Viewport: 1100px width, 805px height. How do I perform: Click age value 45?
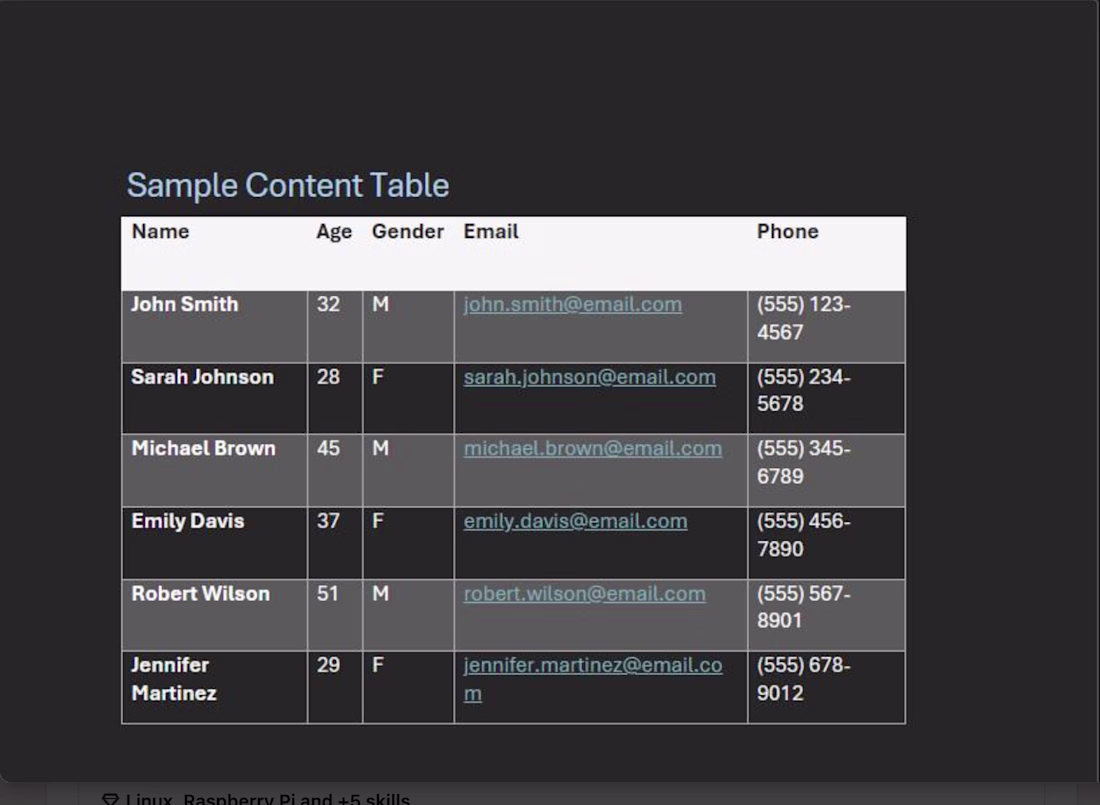click(328, 448)
